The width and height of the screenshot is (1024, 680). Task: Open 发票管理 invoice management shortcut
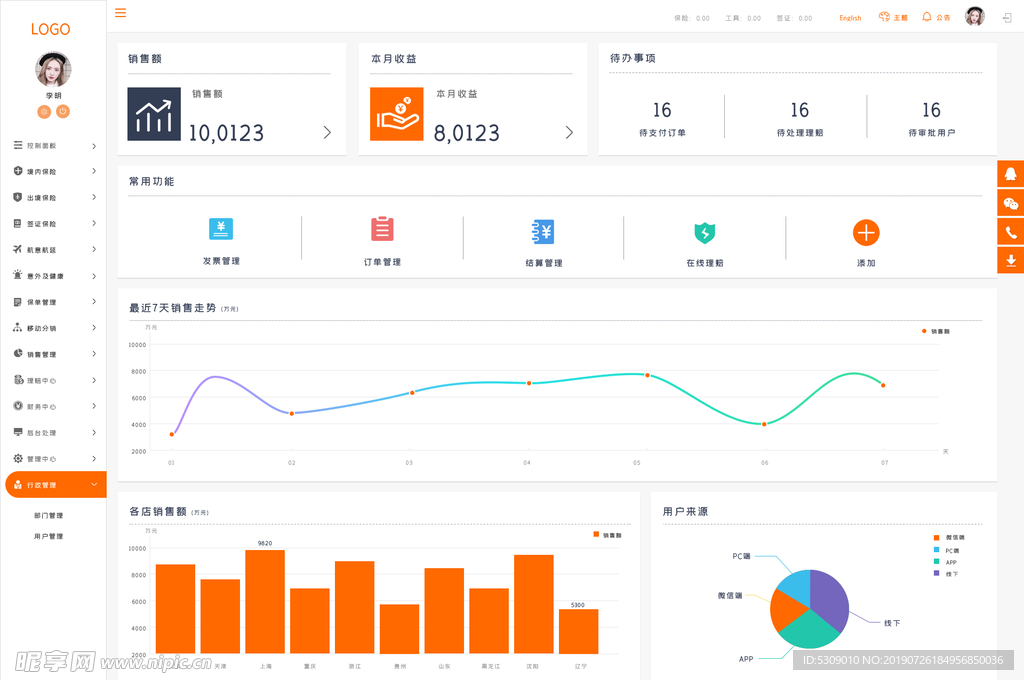pos(221,229)
